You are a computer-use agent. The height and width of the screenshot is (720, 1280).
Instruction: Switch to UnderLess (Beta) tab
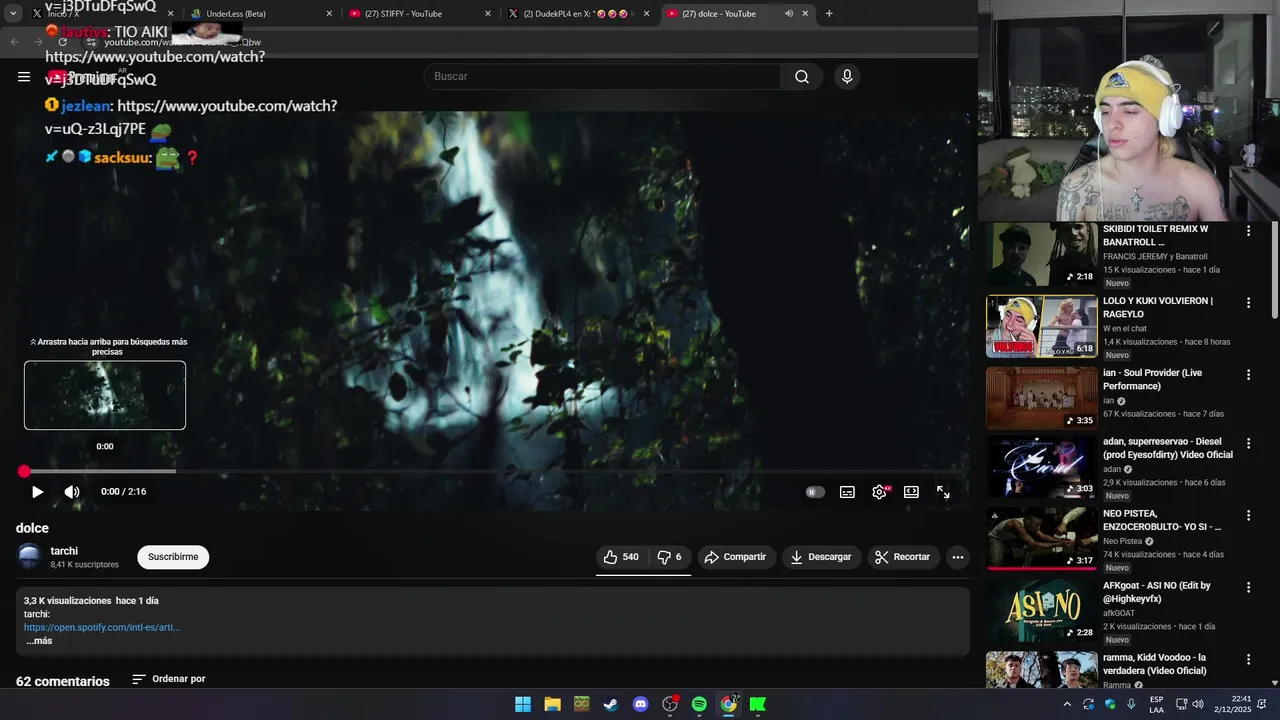pos(260,14)
